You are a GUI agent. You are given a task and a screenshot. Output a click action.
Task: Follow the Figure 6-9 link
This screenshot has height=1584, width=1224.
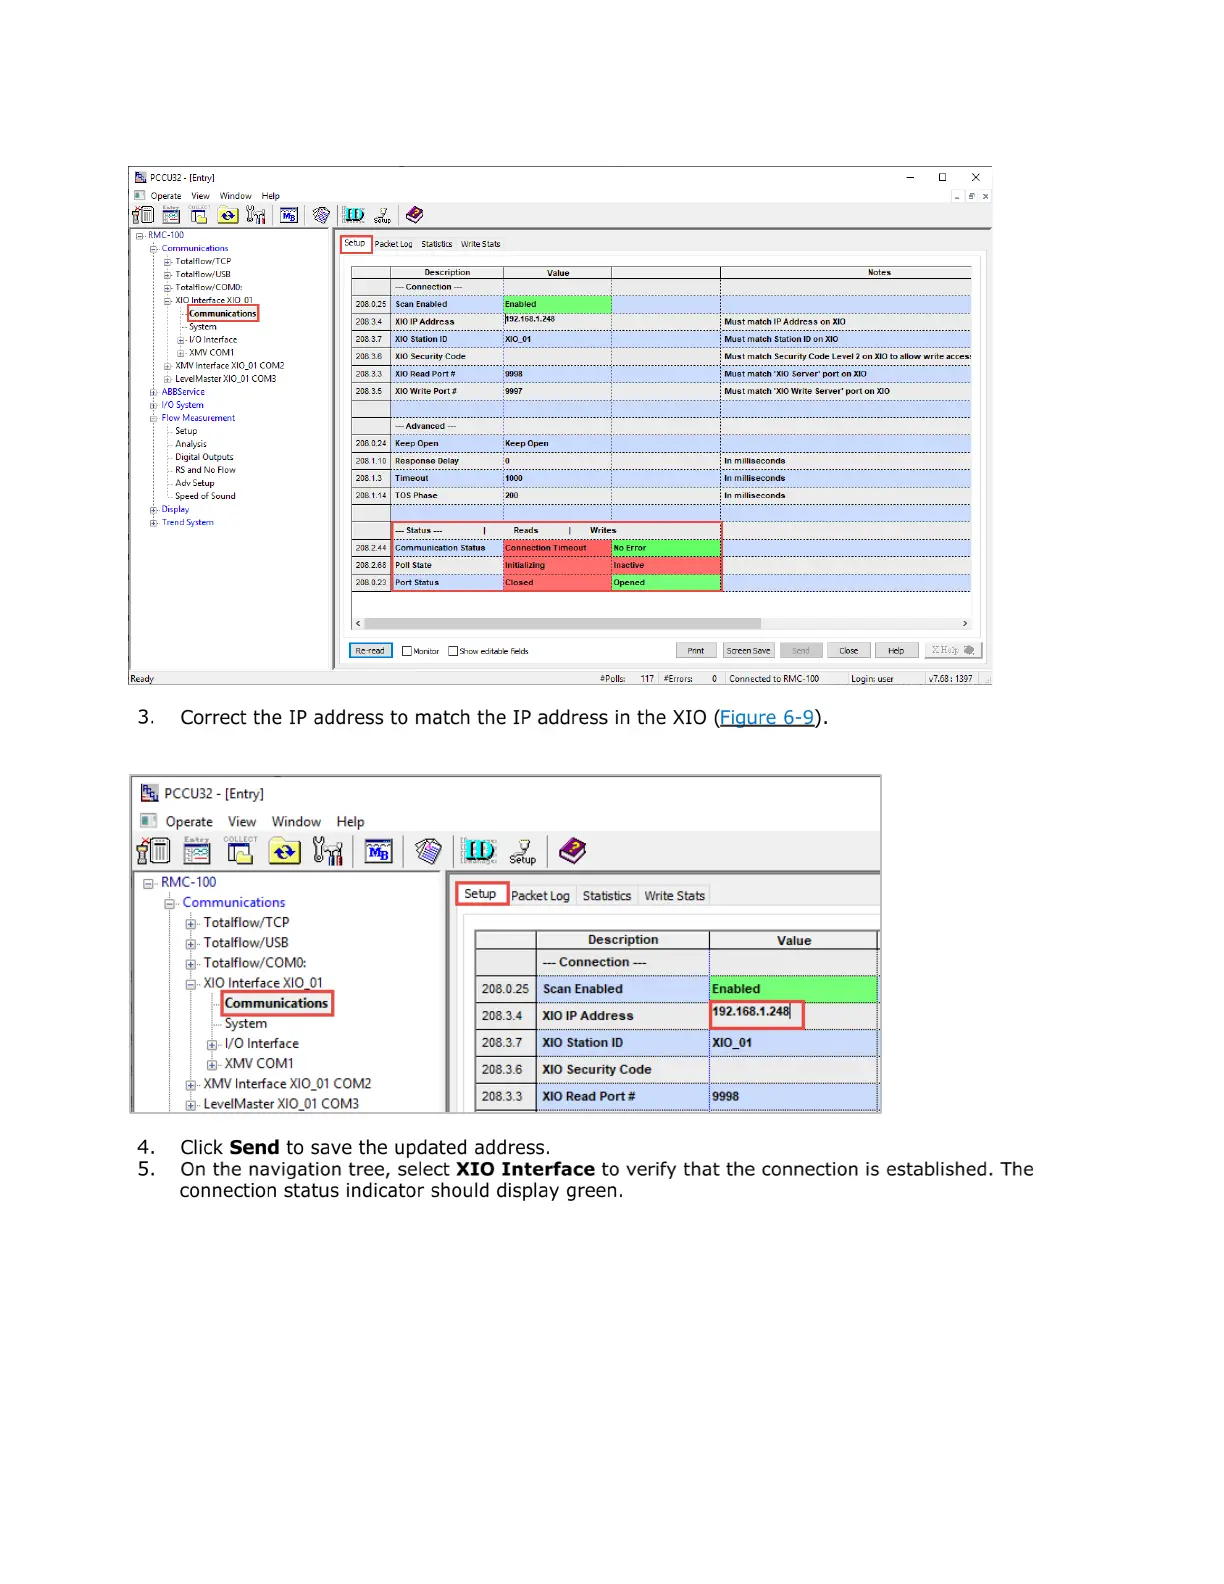coord(766,718)
